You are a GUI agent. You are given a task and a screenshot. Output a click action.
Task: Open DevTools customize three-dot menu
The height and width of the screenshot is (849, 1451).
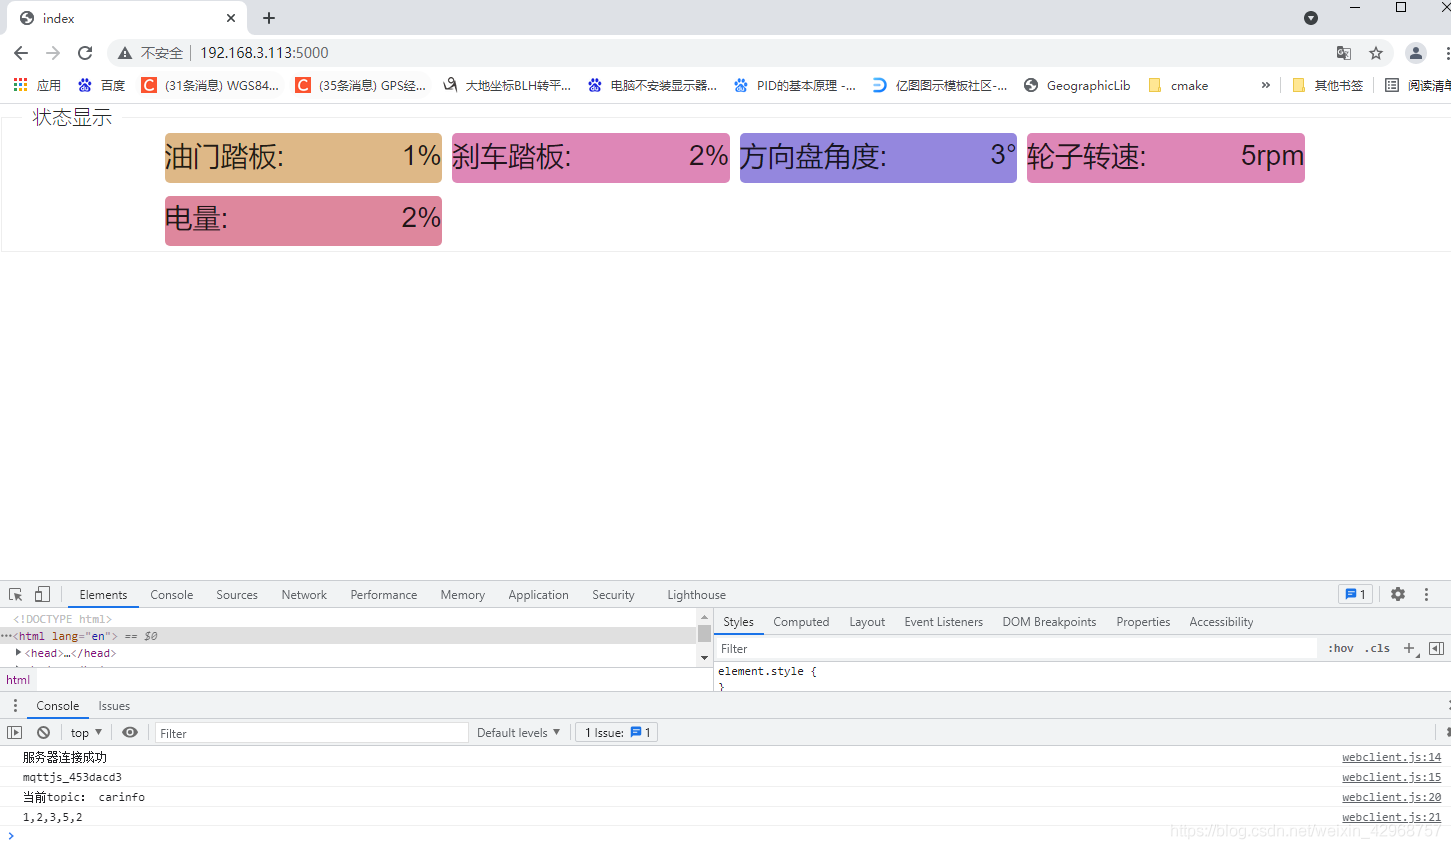click(x=1427, y=594)
